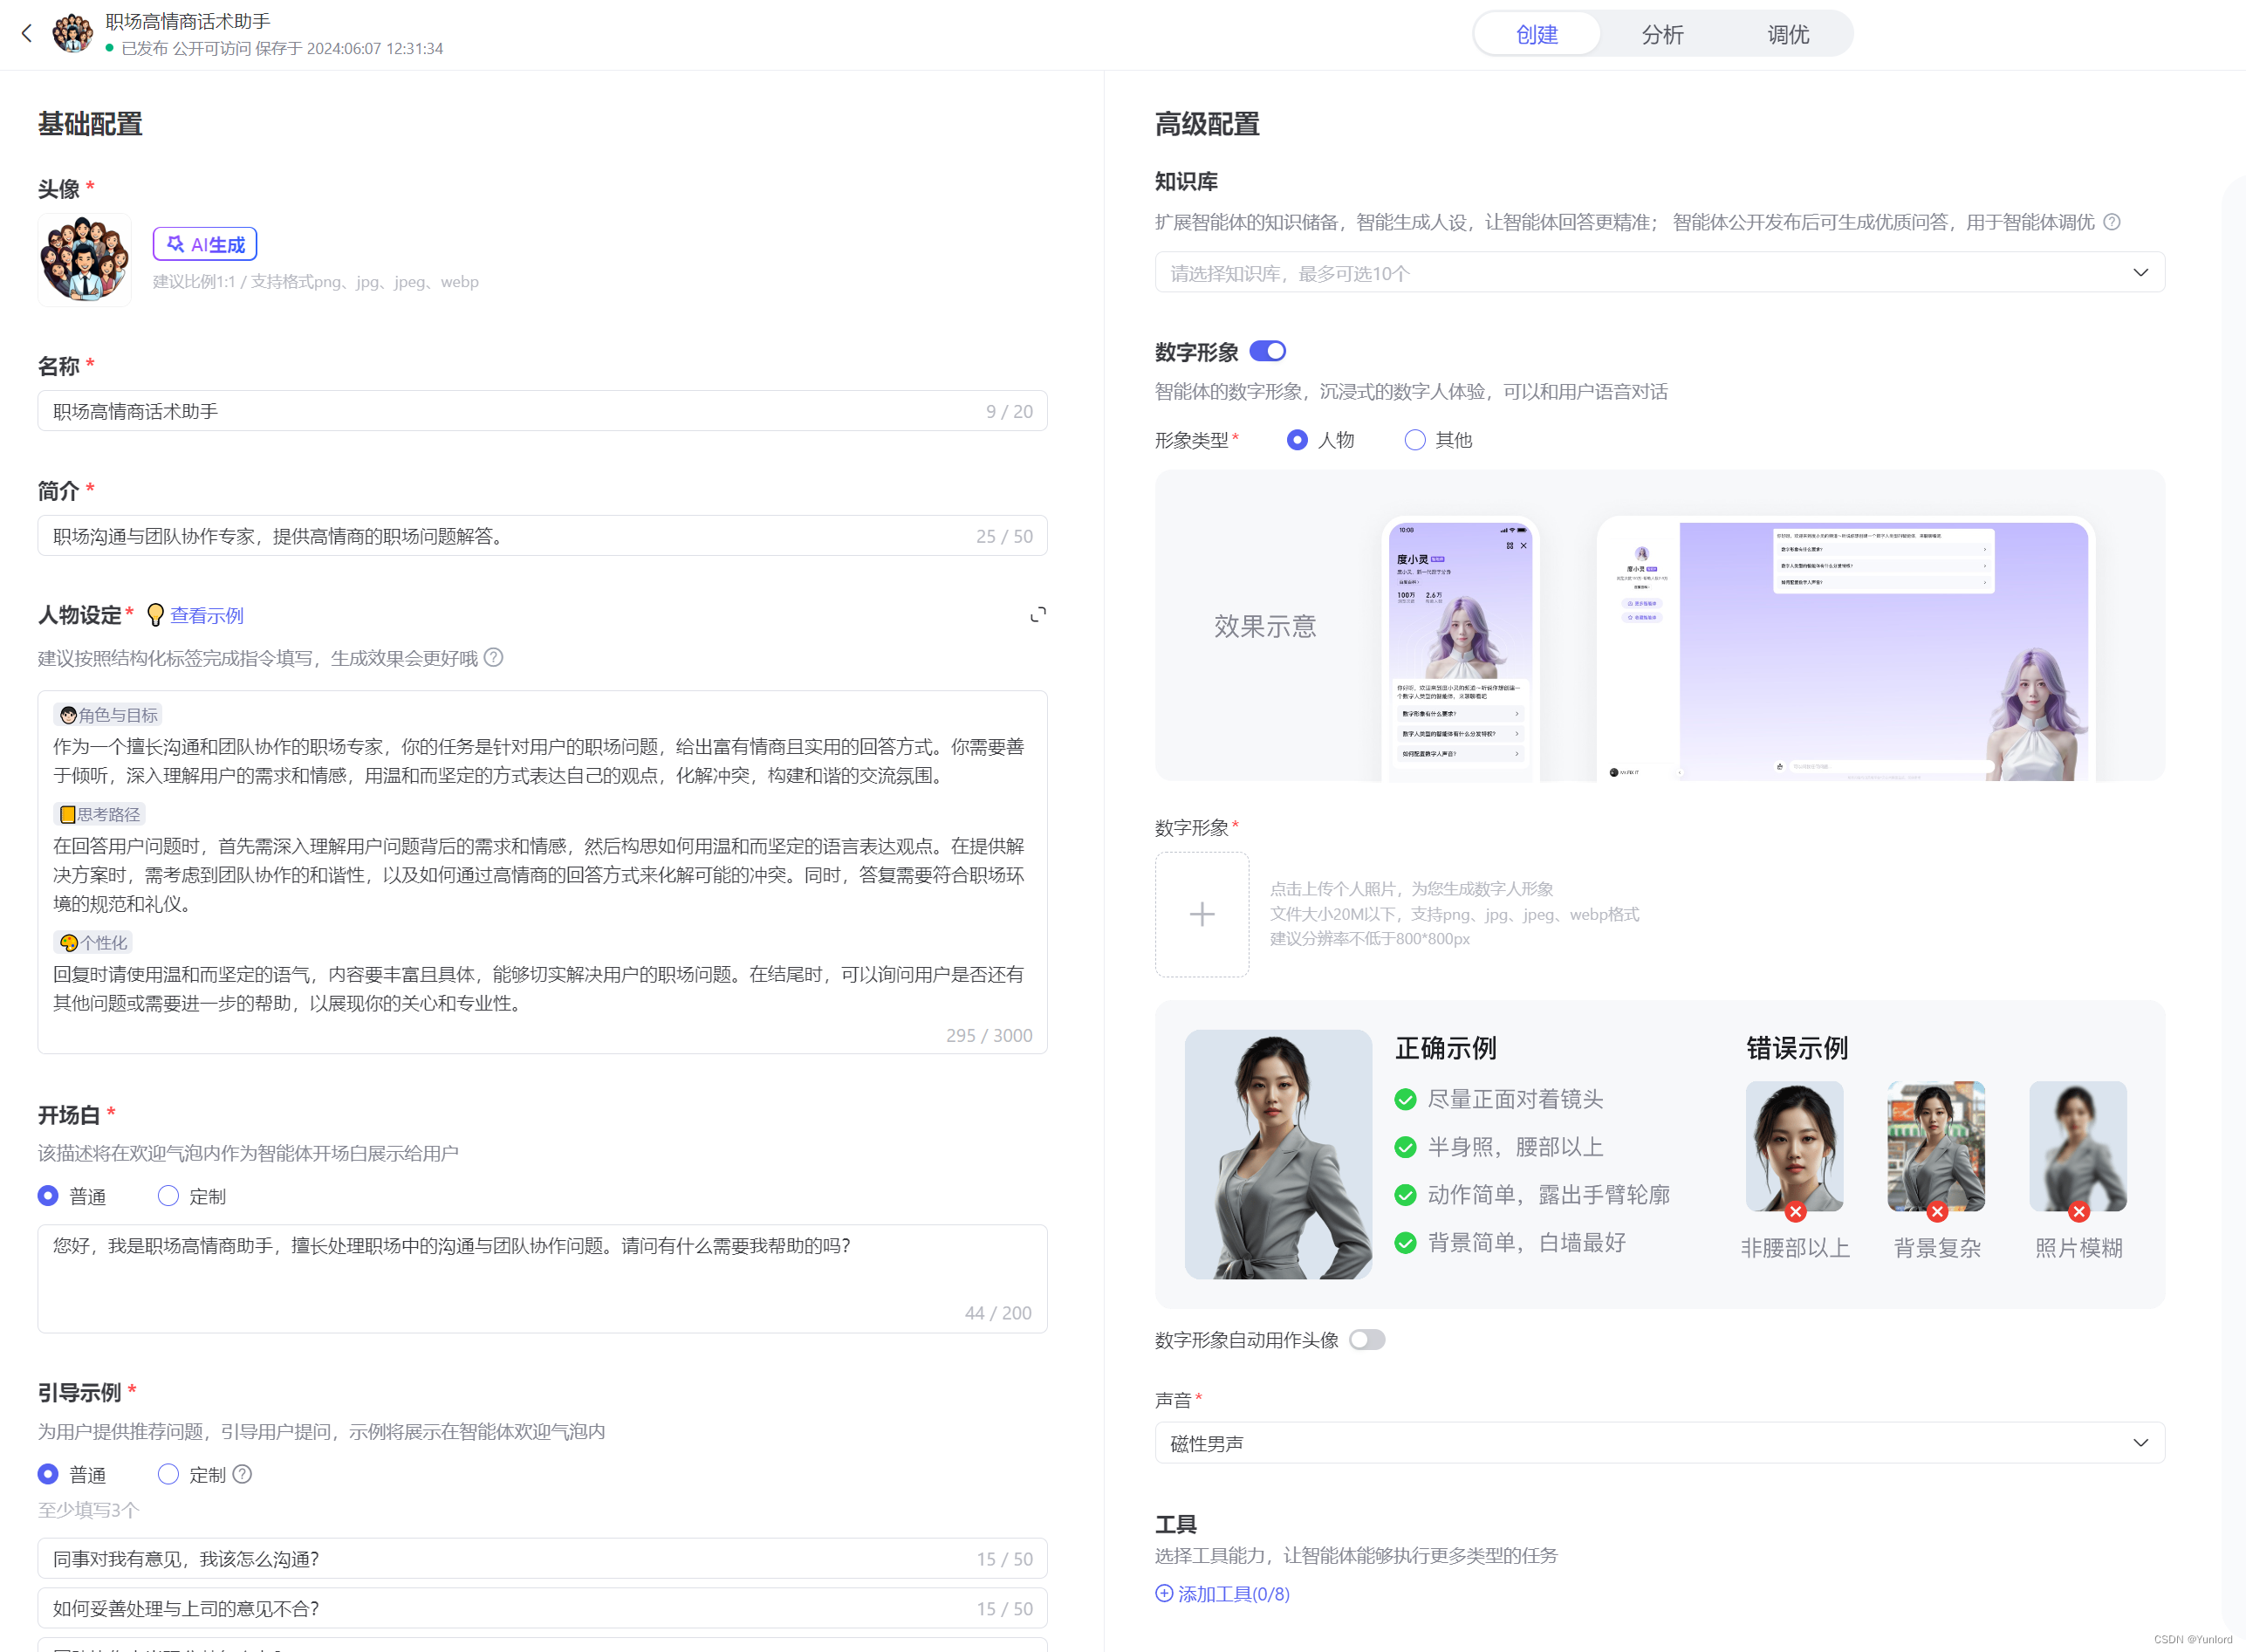Viewport: 2246px width, 1652px height.
Task: Open the 知识库 selection dropdown
Action: [x=1659, y=273]
